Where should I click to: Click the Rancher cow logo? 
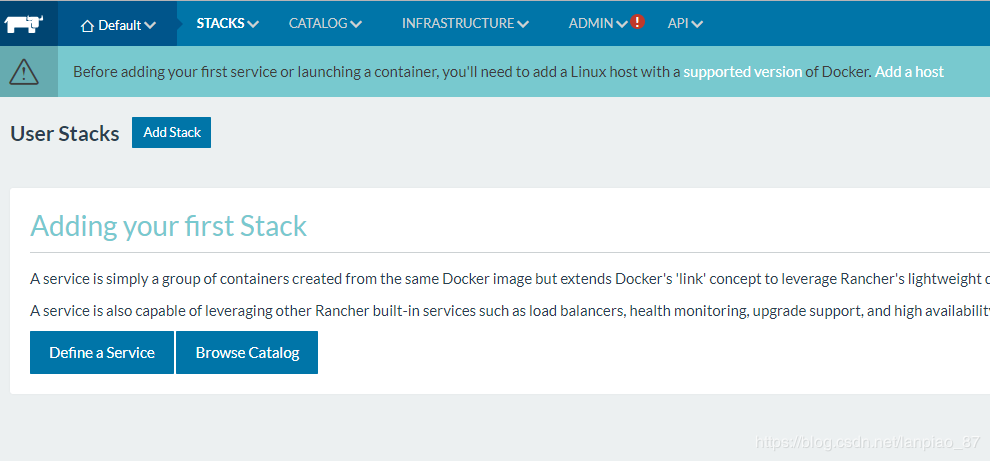pos(24,23)
